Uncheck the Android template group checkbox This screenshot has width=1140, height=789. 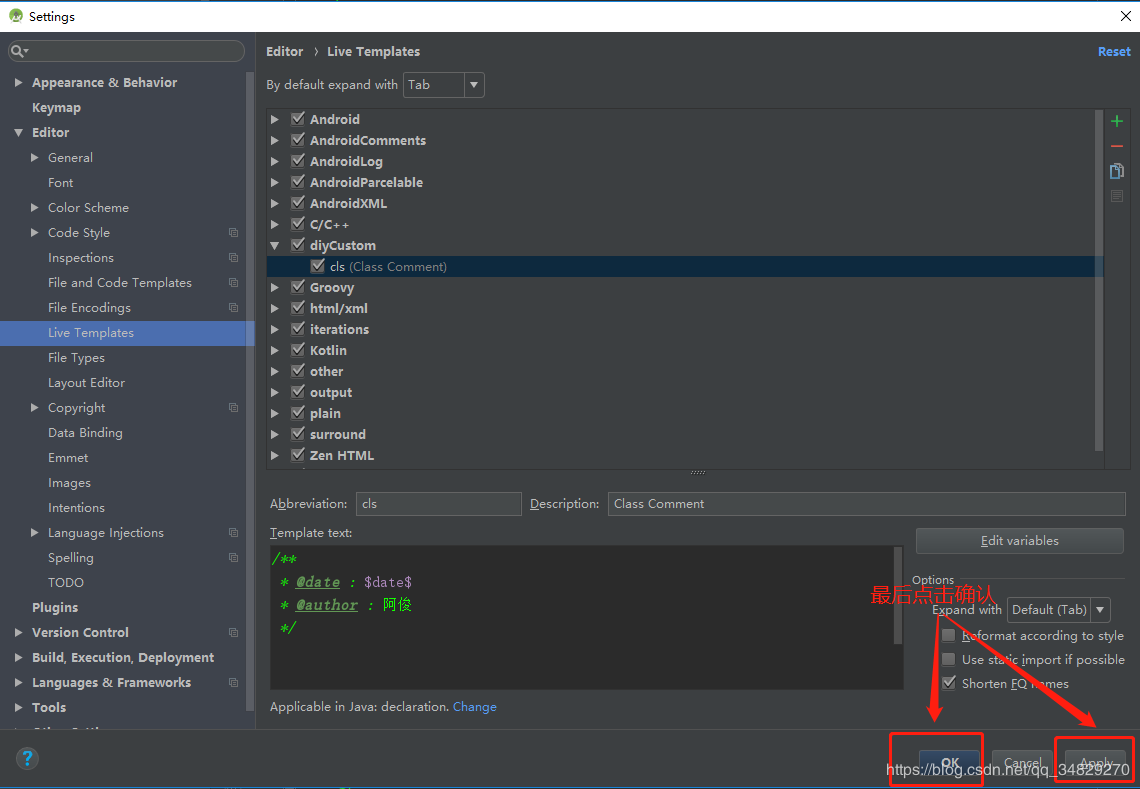[x=297, y=119]
